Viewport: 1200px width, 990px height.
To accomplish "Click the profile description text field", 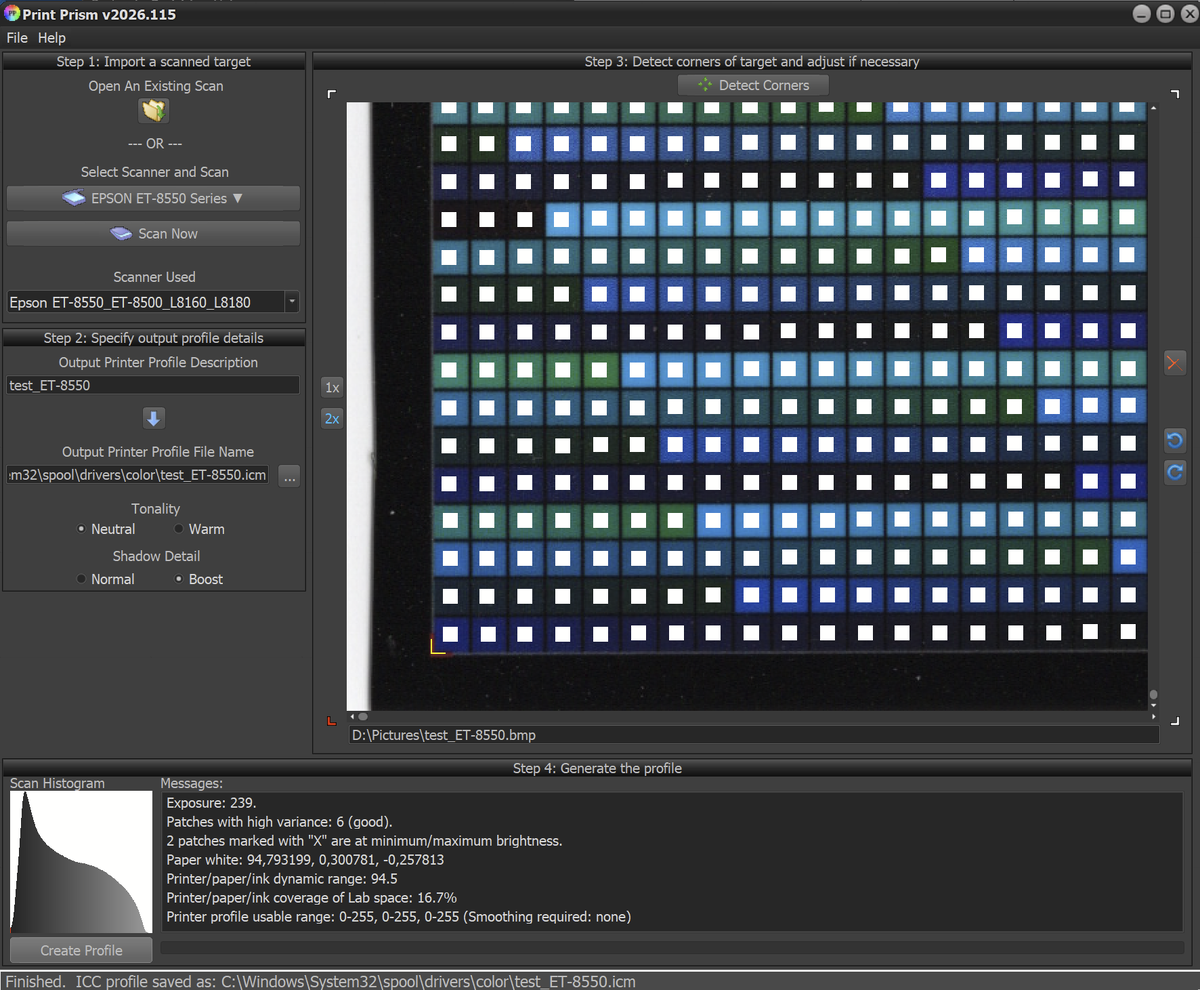I will click(x=153, y=385).
